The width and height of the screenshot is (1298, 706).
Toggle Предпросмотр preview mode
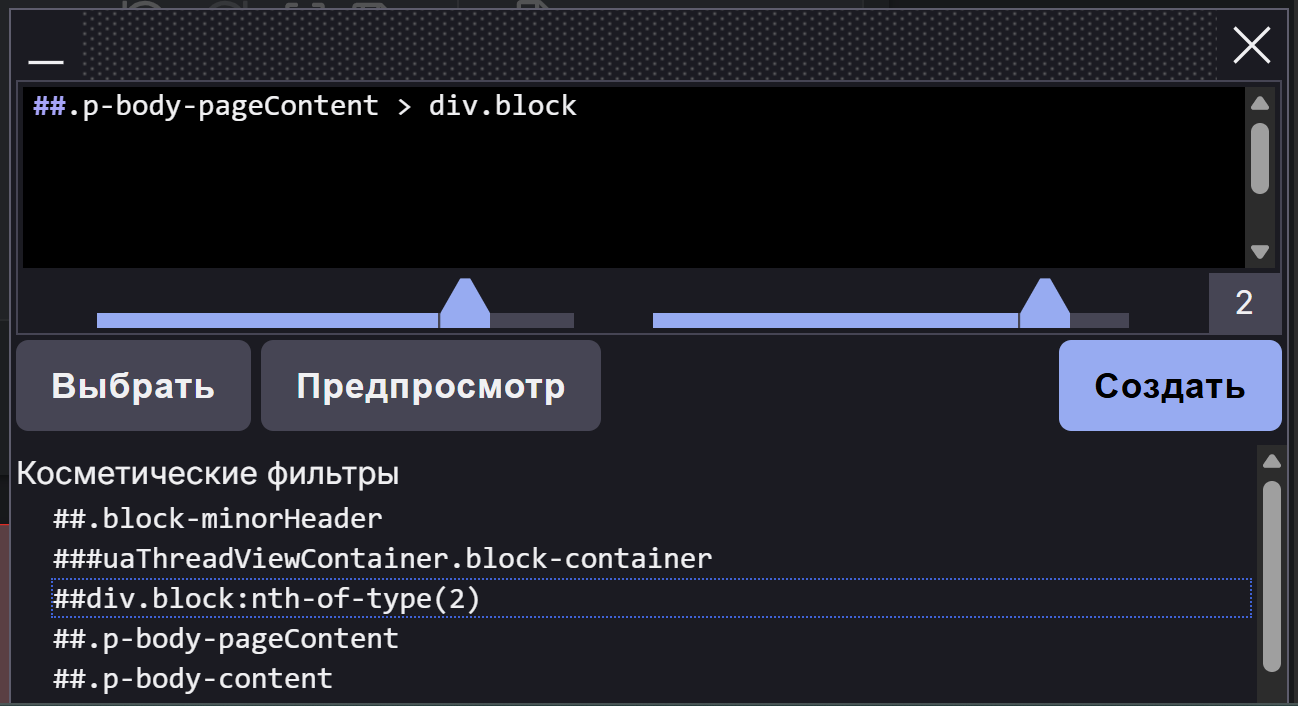(431, 386)
